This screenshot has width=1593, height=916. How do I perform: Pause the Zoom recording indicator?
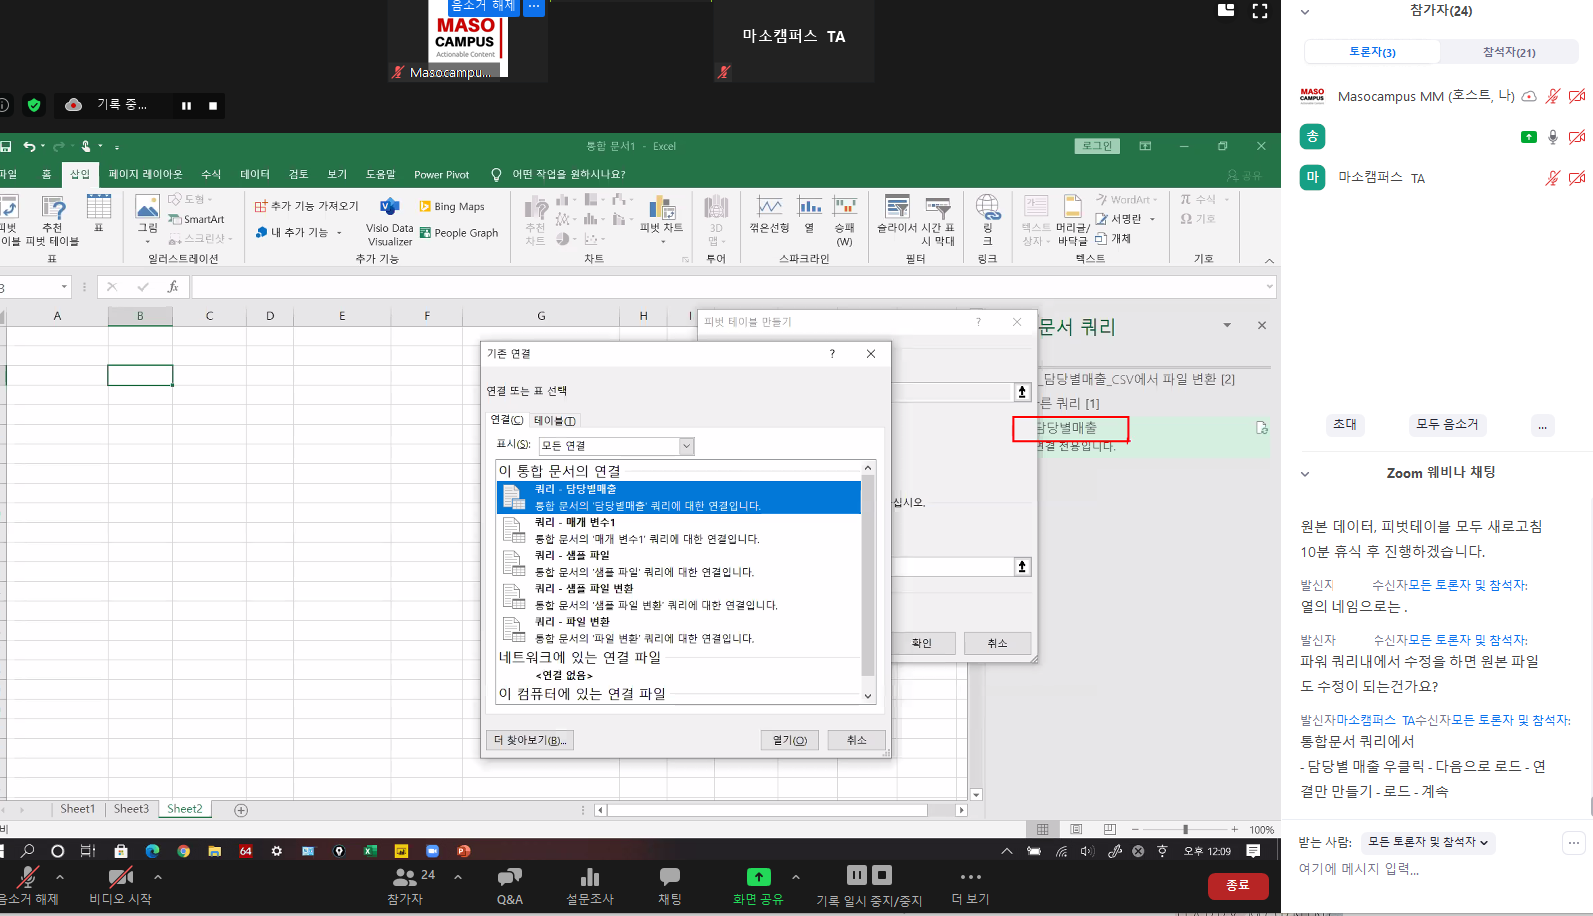(x=186, y=105)
